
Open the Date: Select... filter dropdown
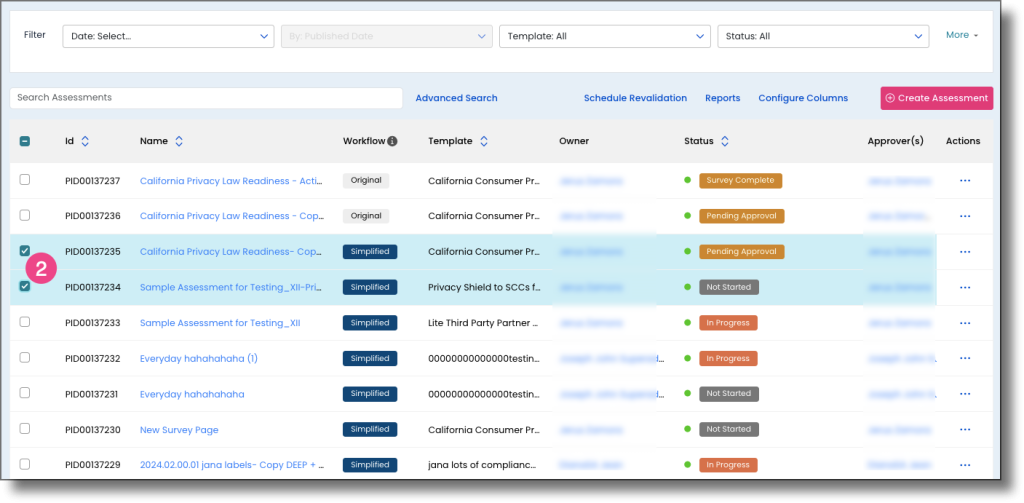pos(168,37)
